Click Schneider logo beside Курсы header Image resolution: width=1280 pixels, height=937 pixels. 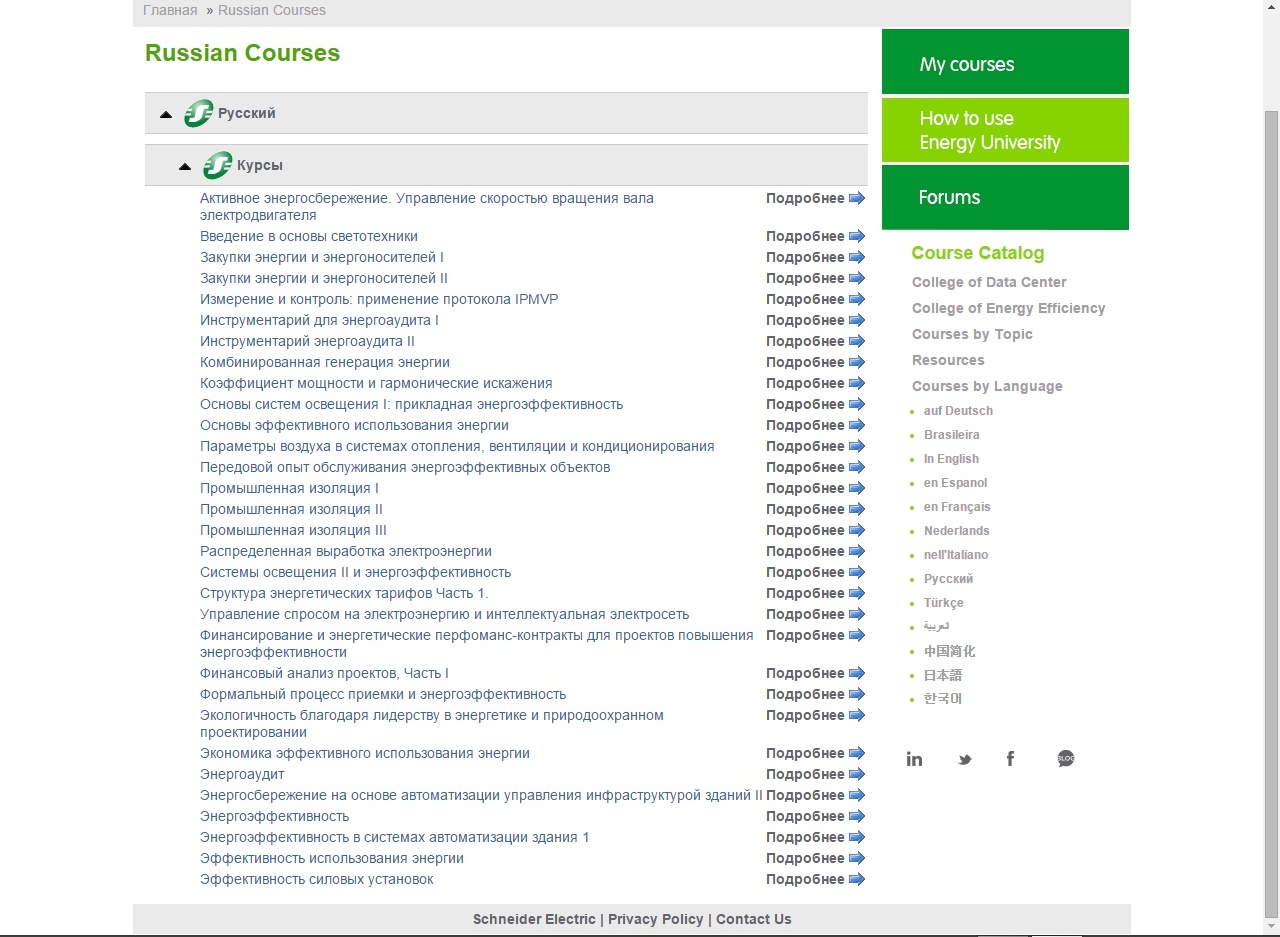[x=218, y=165]
